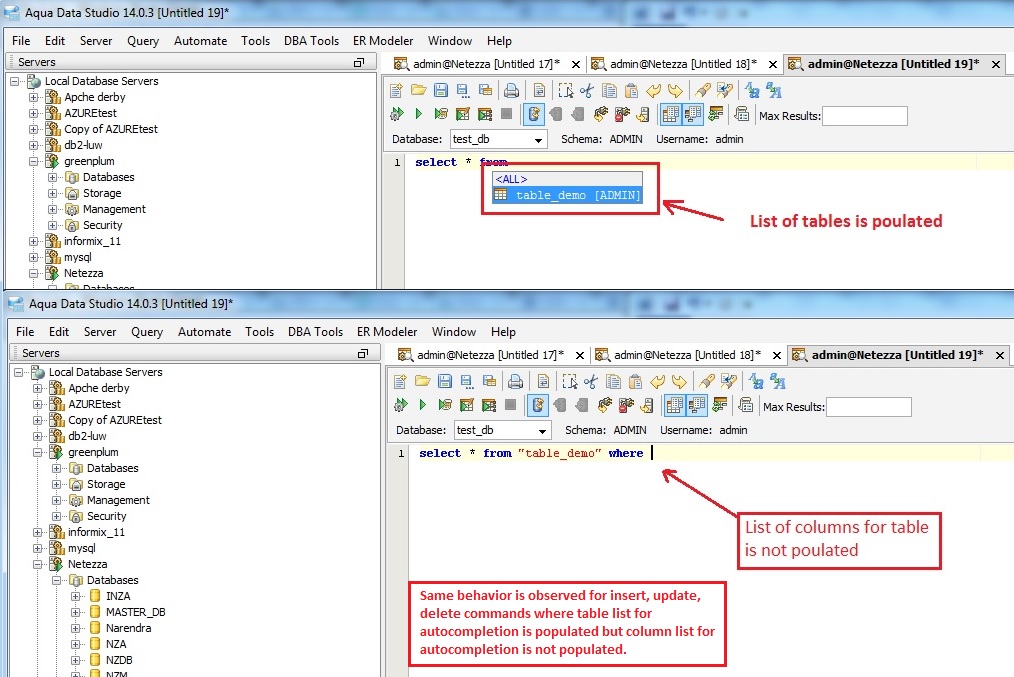This screenshot has width=1014, height=677.
Task: Click Paste clipboard icon in upper window toolbar
Action: 632,91
